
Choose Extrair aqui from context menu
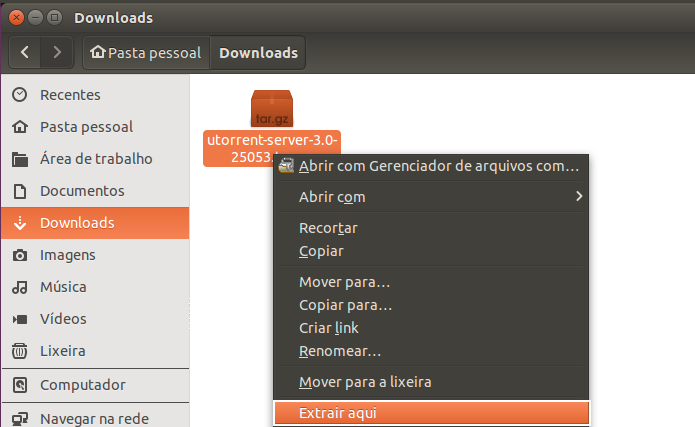point(431,413)
